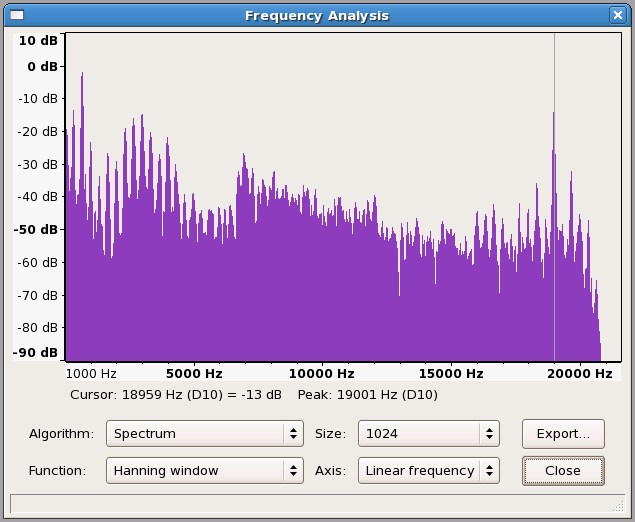Viewport: 635px width, 522px height.
Task: Click the arrow stepper of Function combo
Action: [x=293, y=471]
